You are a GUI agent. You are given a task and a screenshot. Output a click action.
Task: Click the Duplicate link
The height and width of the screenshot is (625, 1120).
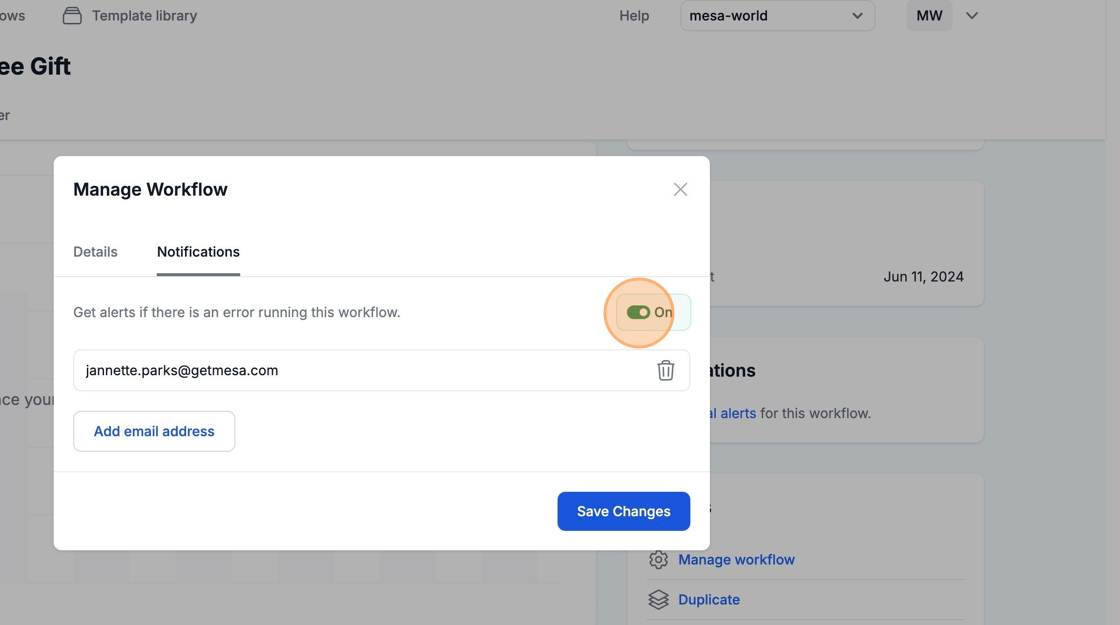[709, 600]
